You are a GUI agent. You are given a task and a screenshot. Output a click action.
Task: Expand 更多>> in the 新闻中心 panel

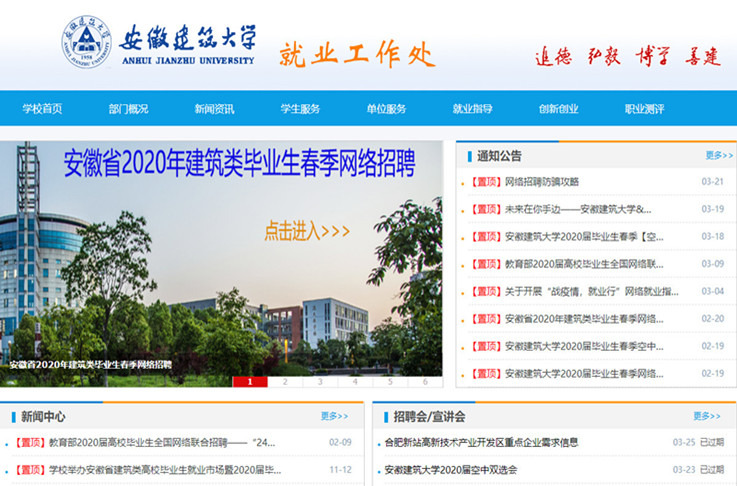pos(334,416)
